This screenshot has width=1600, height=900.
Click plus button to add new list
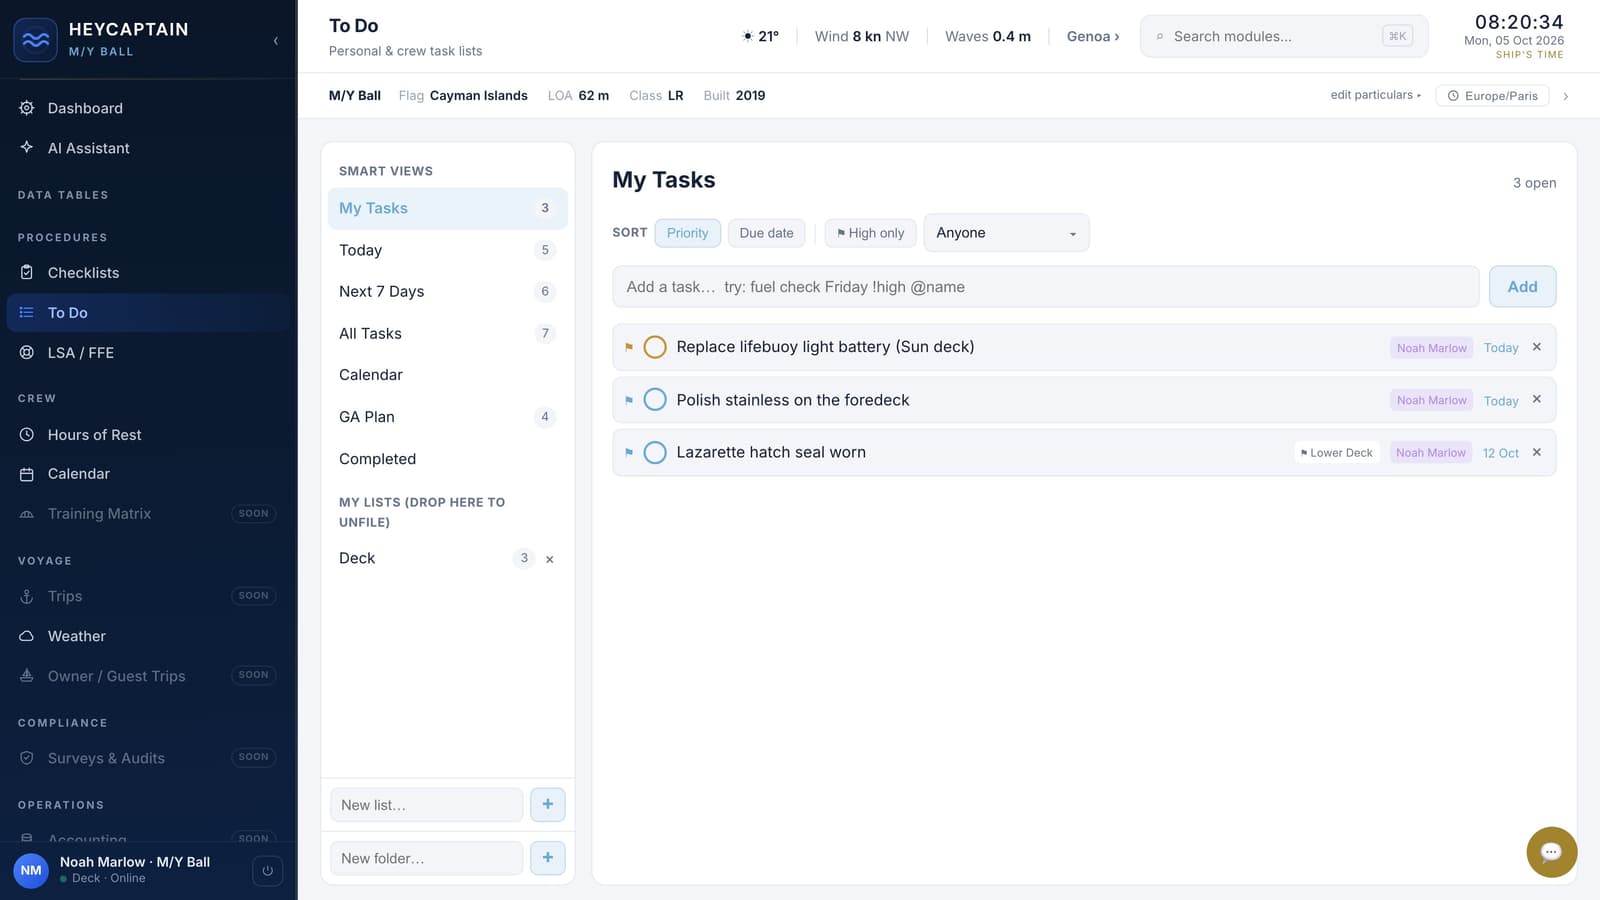(548, 805)
